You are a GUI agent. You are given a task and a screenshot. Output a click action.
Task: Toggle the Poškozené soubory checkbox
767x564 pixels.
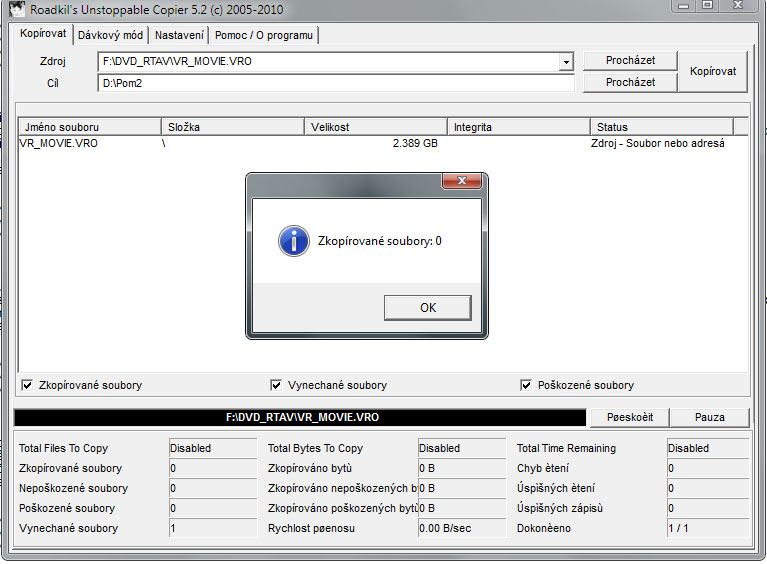pyautogui.click(x=526, y=385)
